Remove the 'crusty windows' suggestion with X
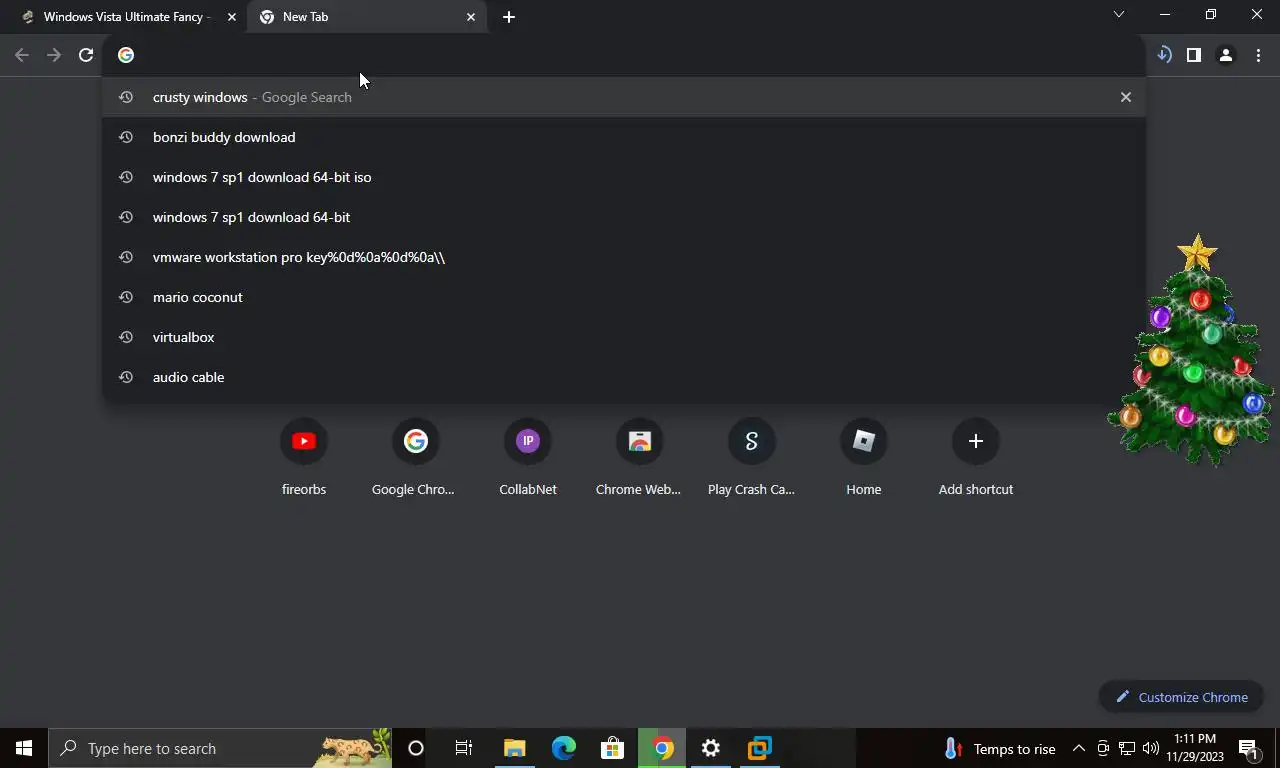 click(1126, 97)
